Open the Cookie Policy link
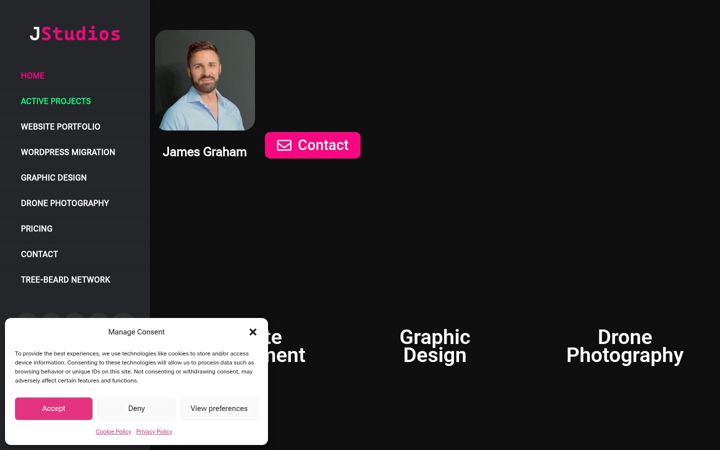Image resolution: width=720 pixels, height=450 pixels. [x=113, y=432]
